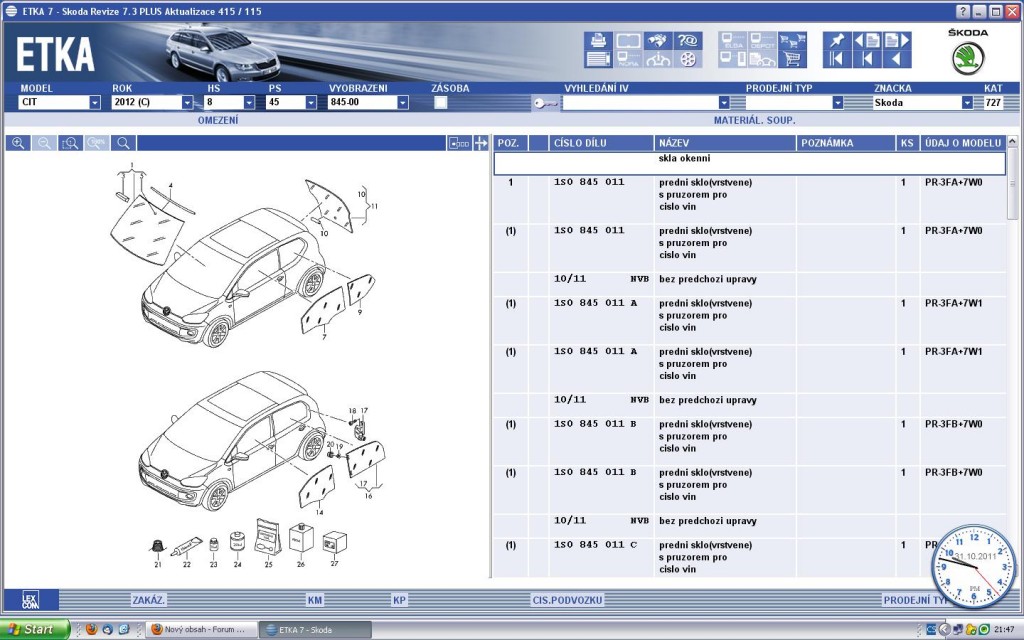This screenshot has width=1024, height=640.
Task: Click the ČÍSLO DÍLU column header
Action: pos(580,143)
